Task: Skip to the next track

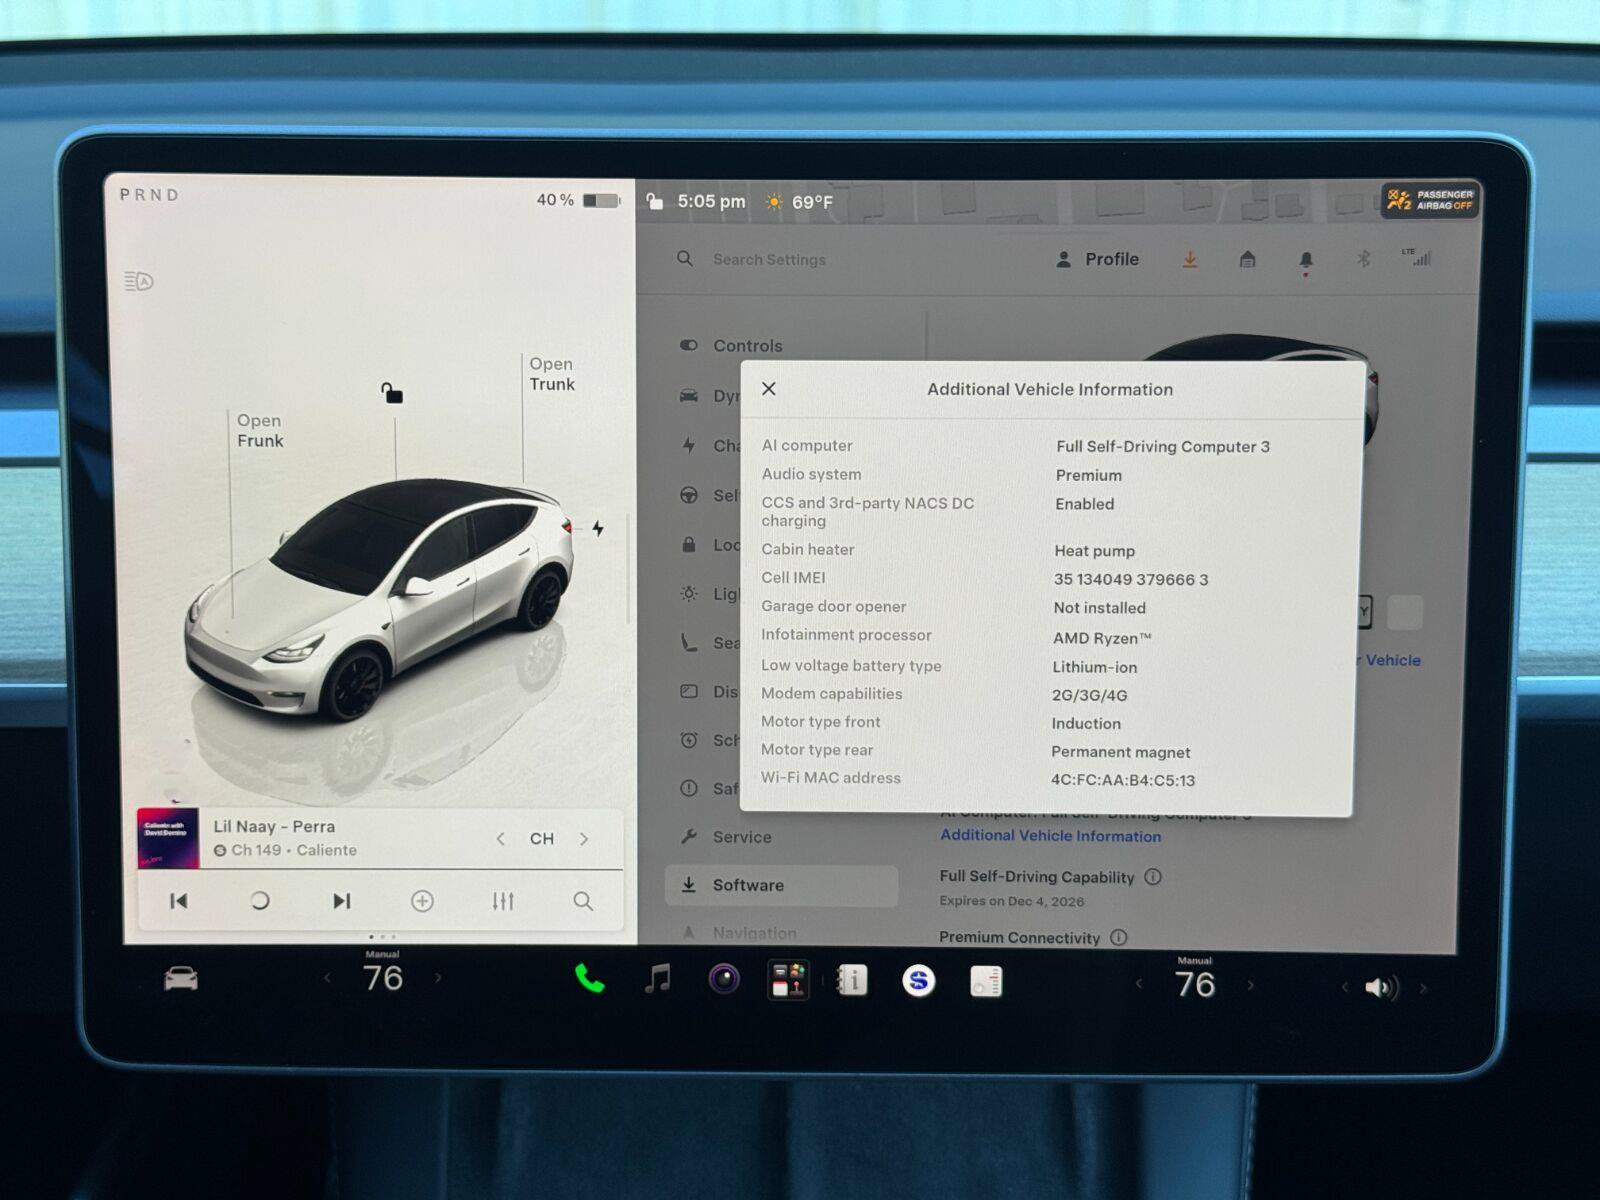Action: (342, 901)
